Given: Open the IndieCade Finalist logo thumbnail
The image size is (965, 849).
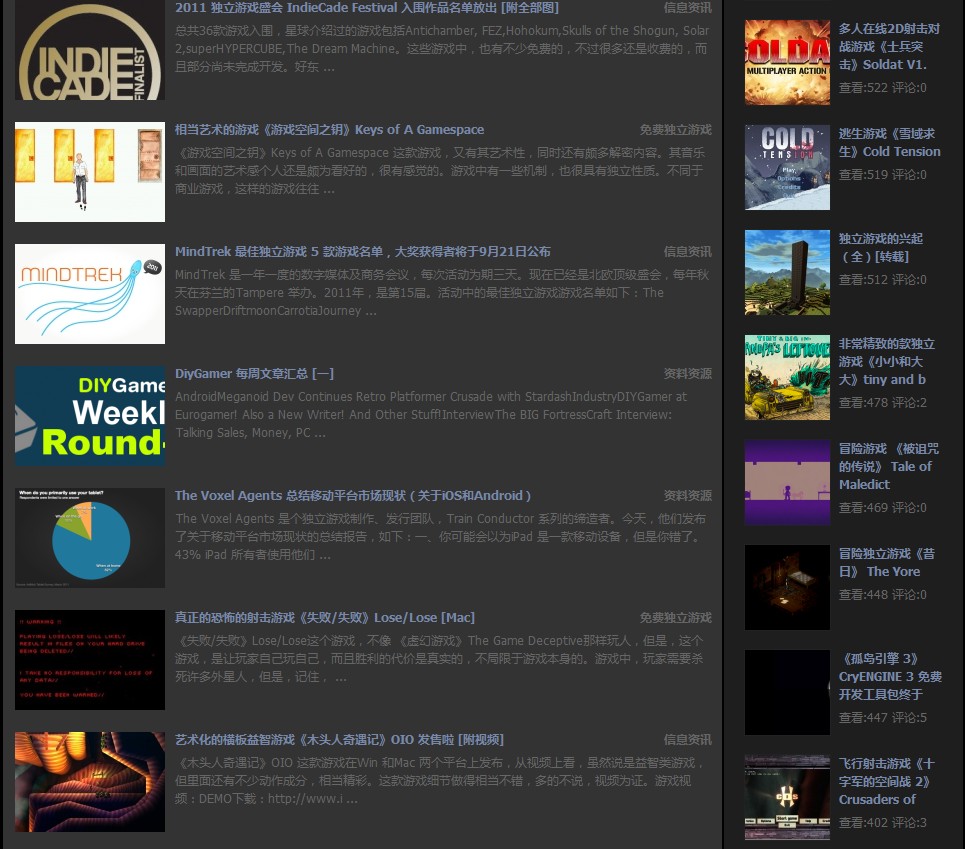Looking at the screenshot, I should point(90,50).
